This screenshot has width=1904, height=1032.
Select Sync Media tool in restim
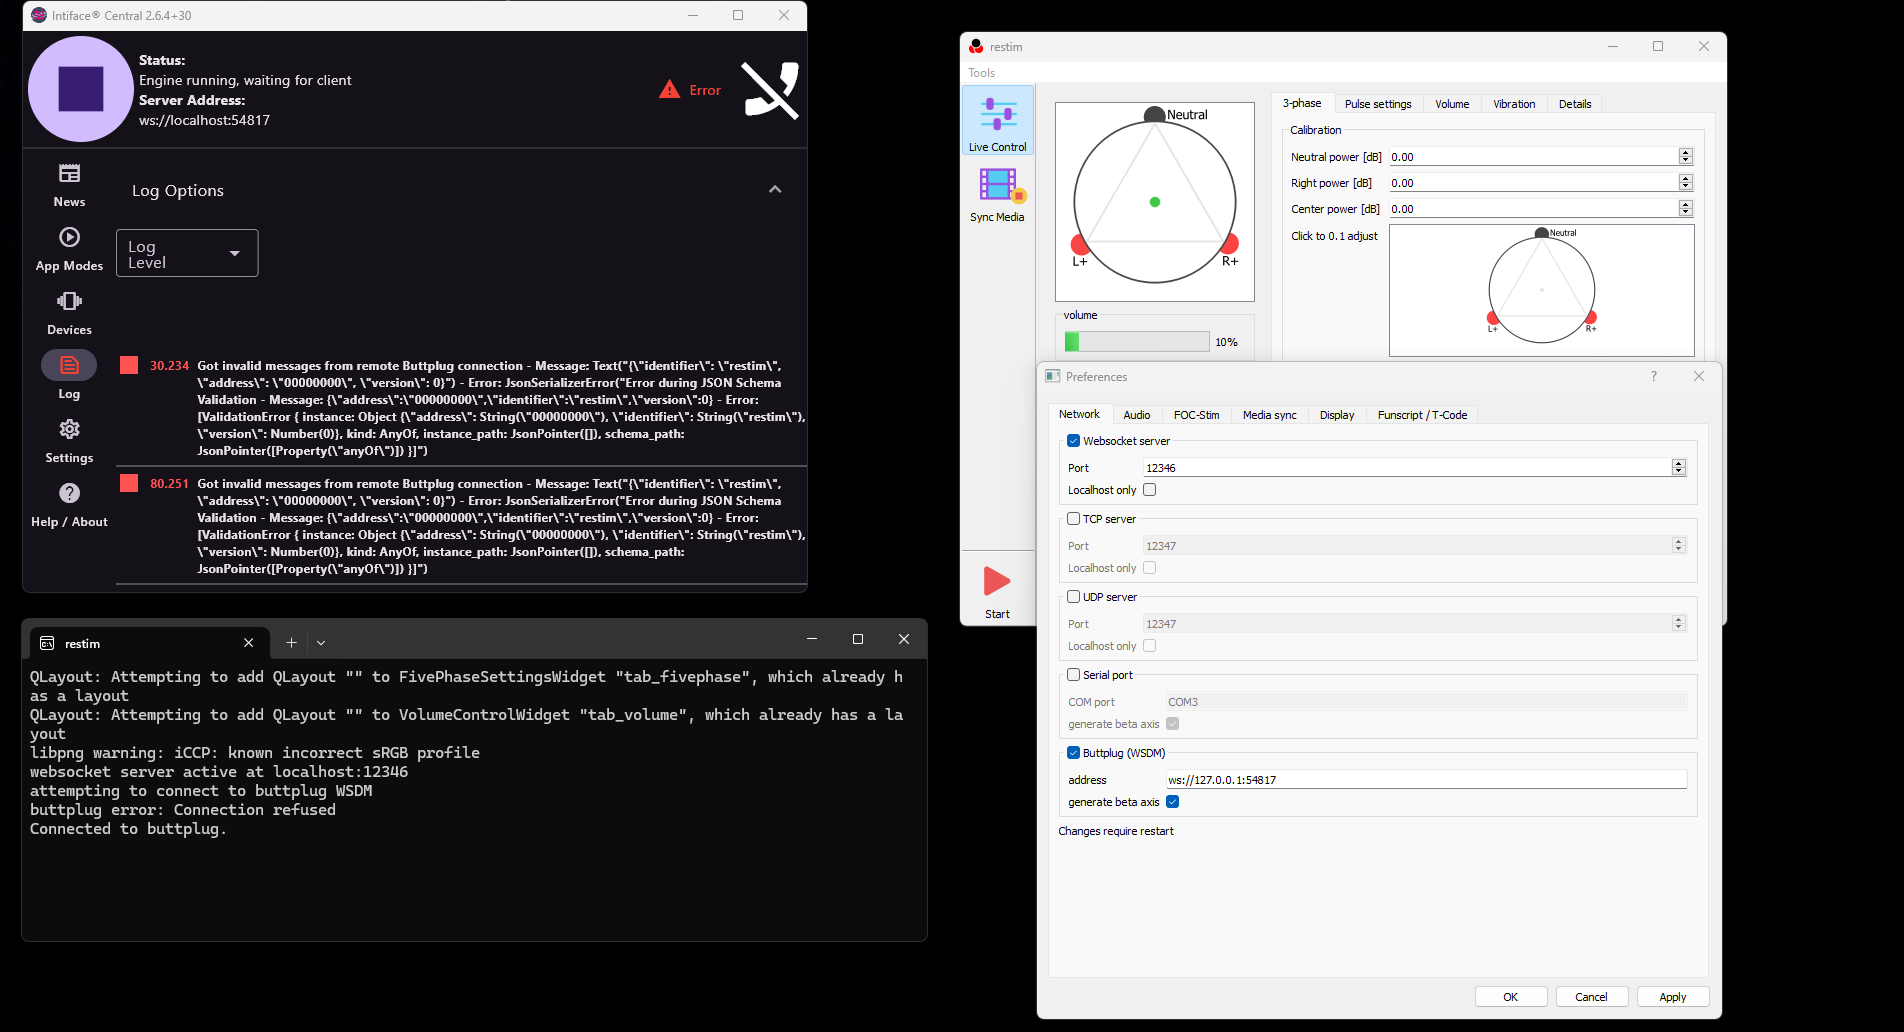(998, 194)
